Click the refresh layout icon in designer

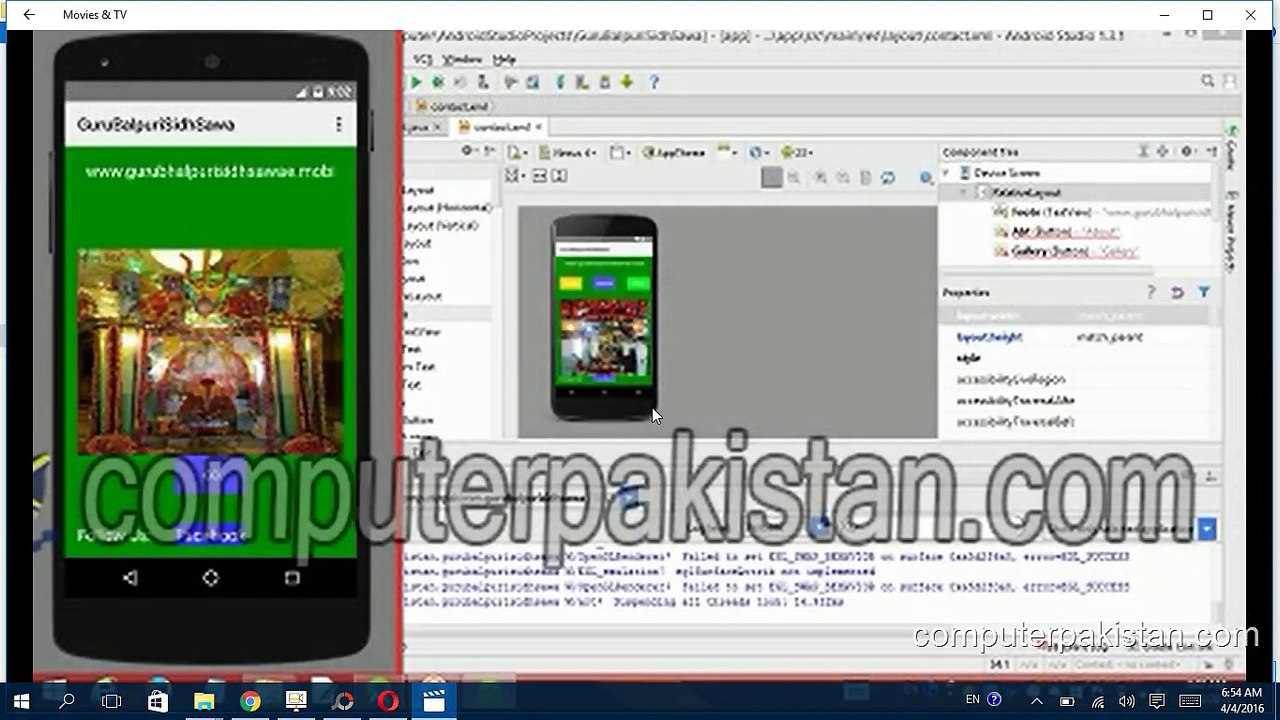tap(887, 178)
